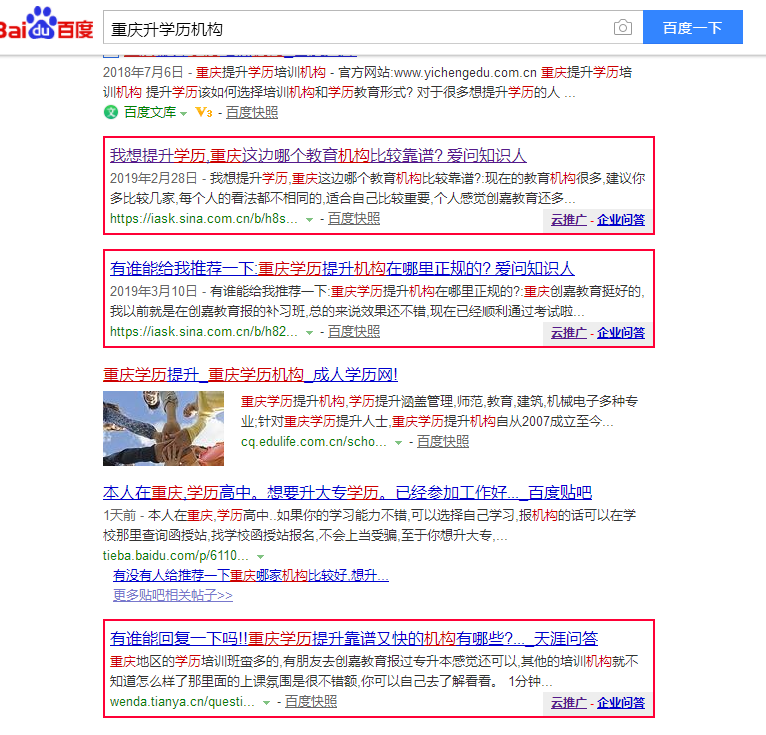Click URL text tieba.baidu.com/p/6110...
This screenshot has height=735, width=766.
[x=176, y=555]
